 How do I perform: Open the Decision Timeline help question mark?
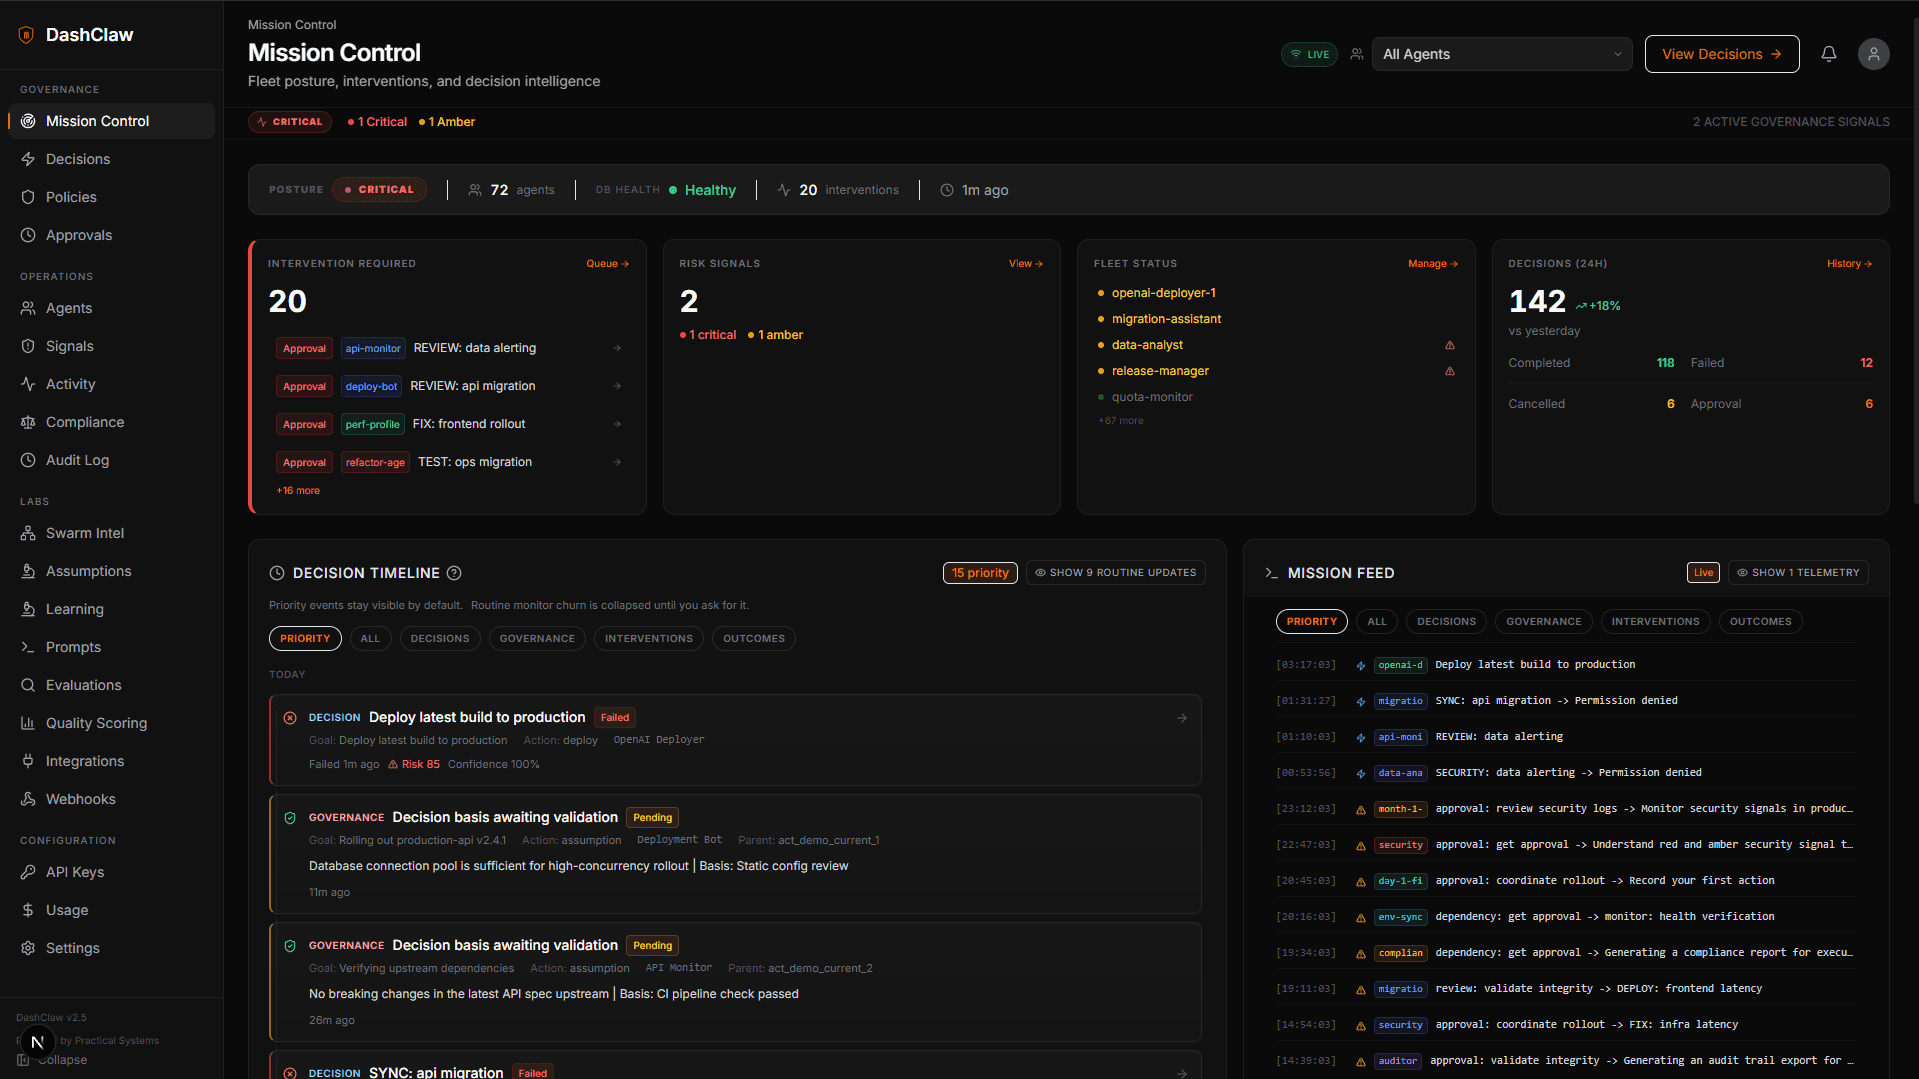pos(454,573)
